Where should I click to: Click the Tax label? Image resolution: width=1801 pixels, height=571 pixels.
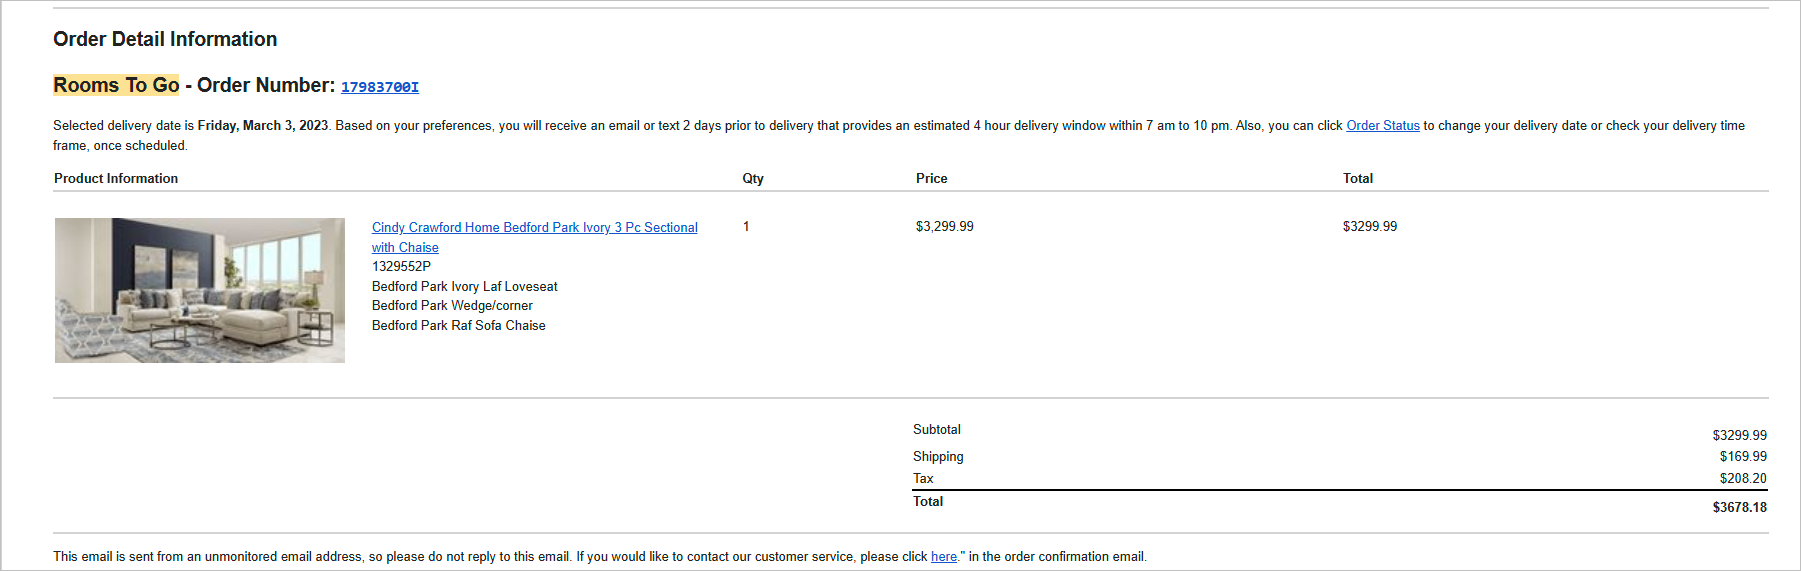tap(923, 479)
